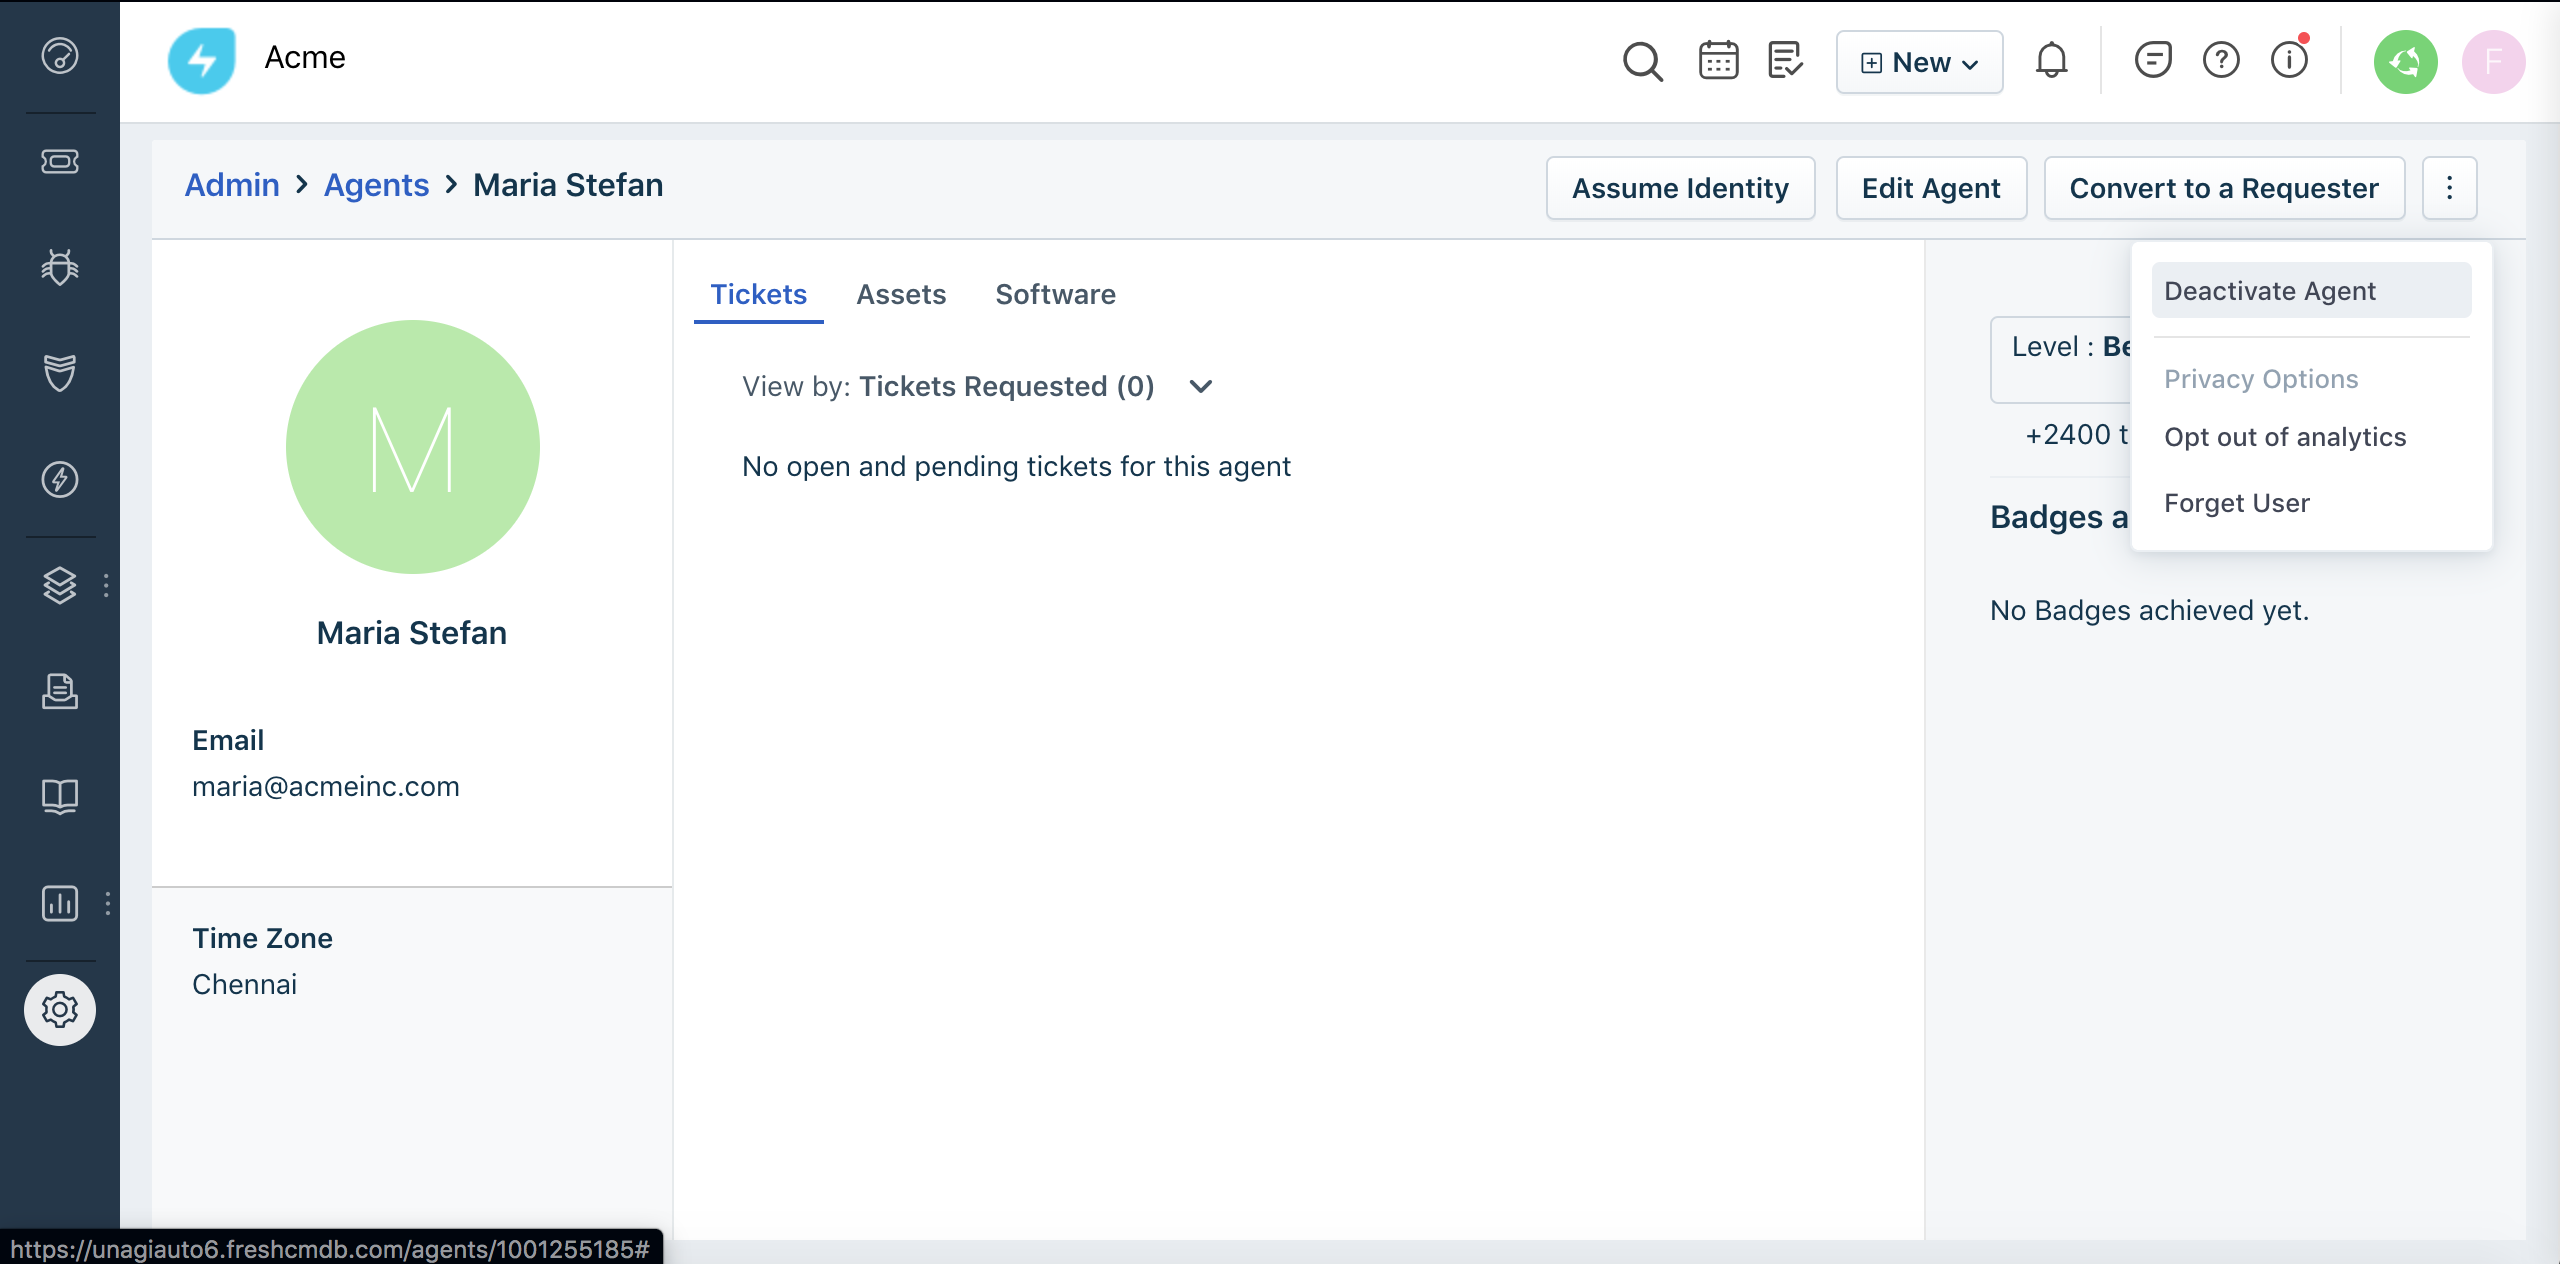Switch to the Software tab

tap(1055, 294)
